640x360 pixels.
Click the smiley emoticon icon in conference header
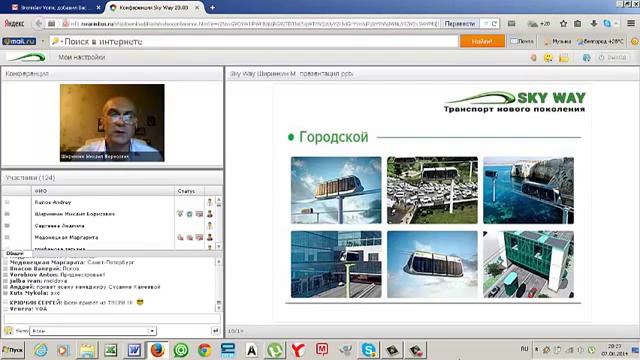coord(548,58)
